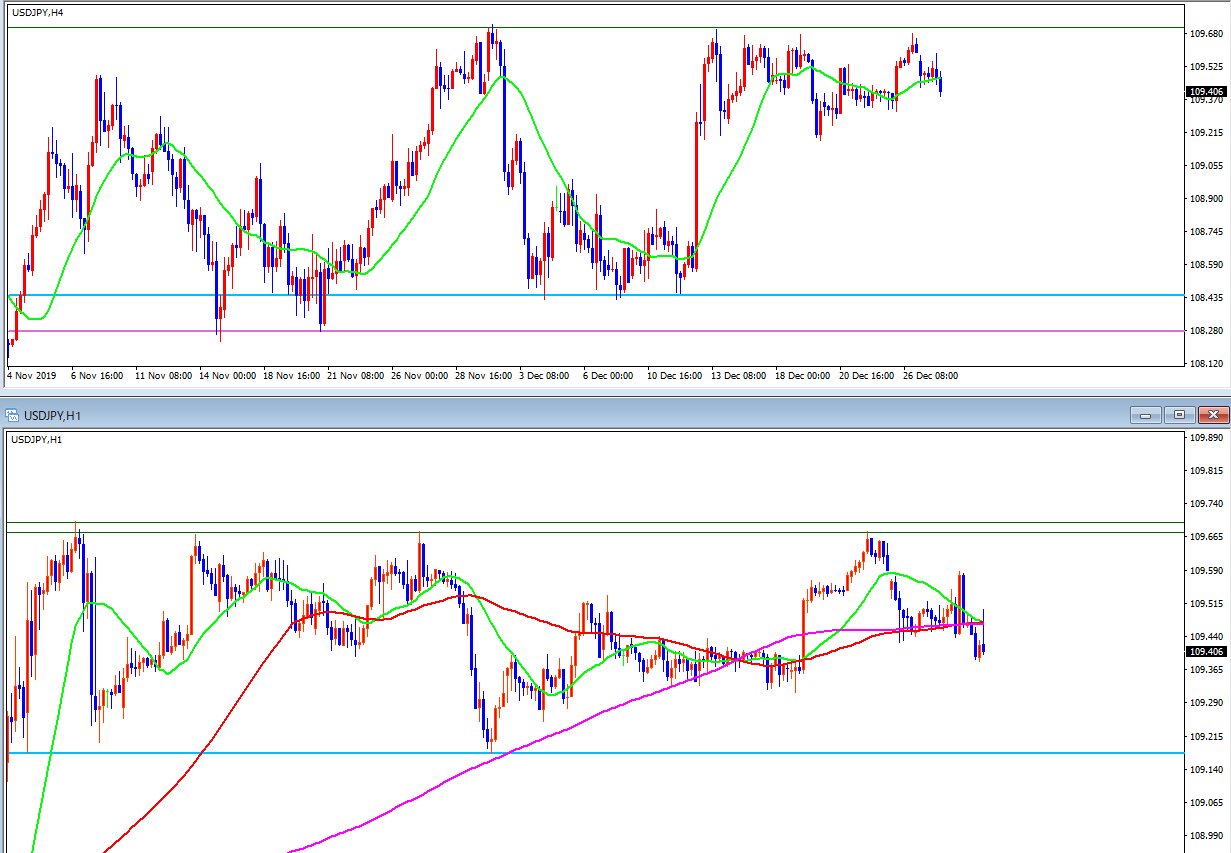Select the blue horizontal support line on H4 chart
This screenshot has width=1231, height=853.
(595, 295)
